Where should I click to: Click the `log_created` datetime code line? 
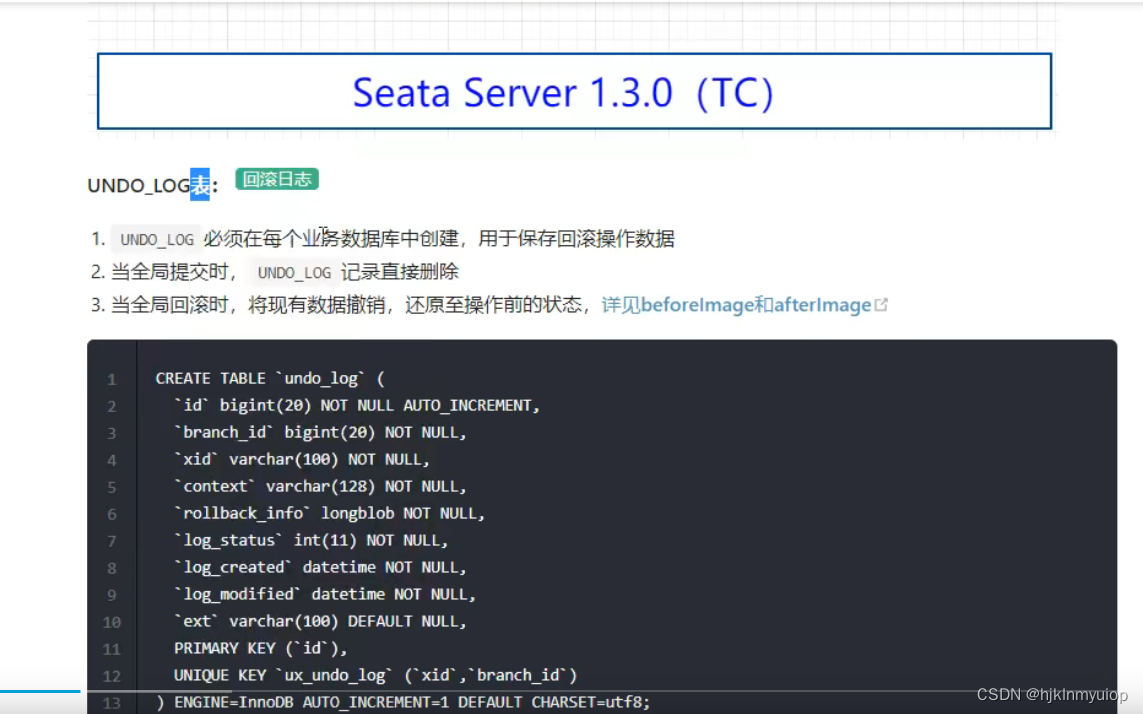320,567
